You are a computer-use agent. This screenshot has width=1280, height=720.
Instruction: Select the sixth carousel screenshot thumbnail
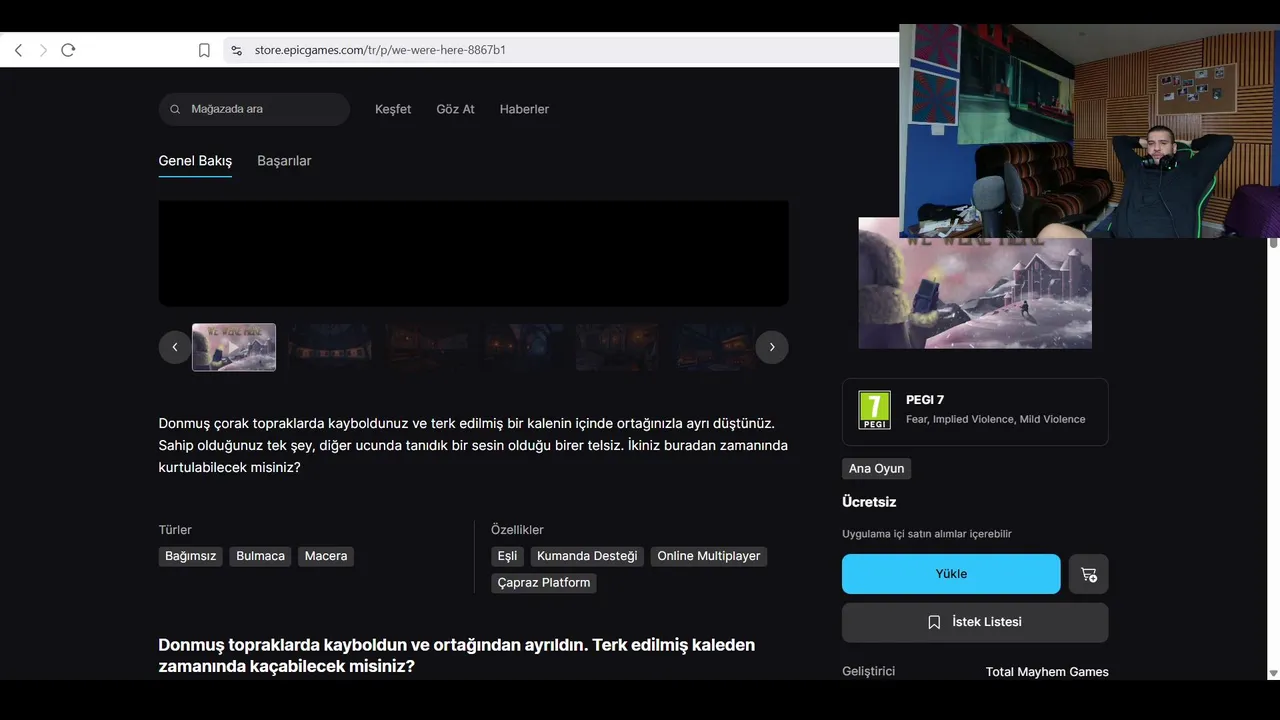coord(715,347)
